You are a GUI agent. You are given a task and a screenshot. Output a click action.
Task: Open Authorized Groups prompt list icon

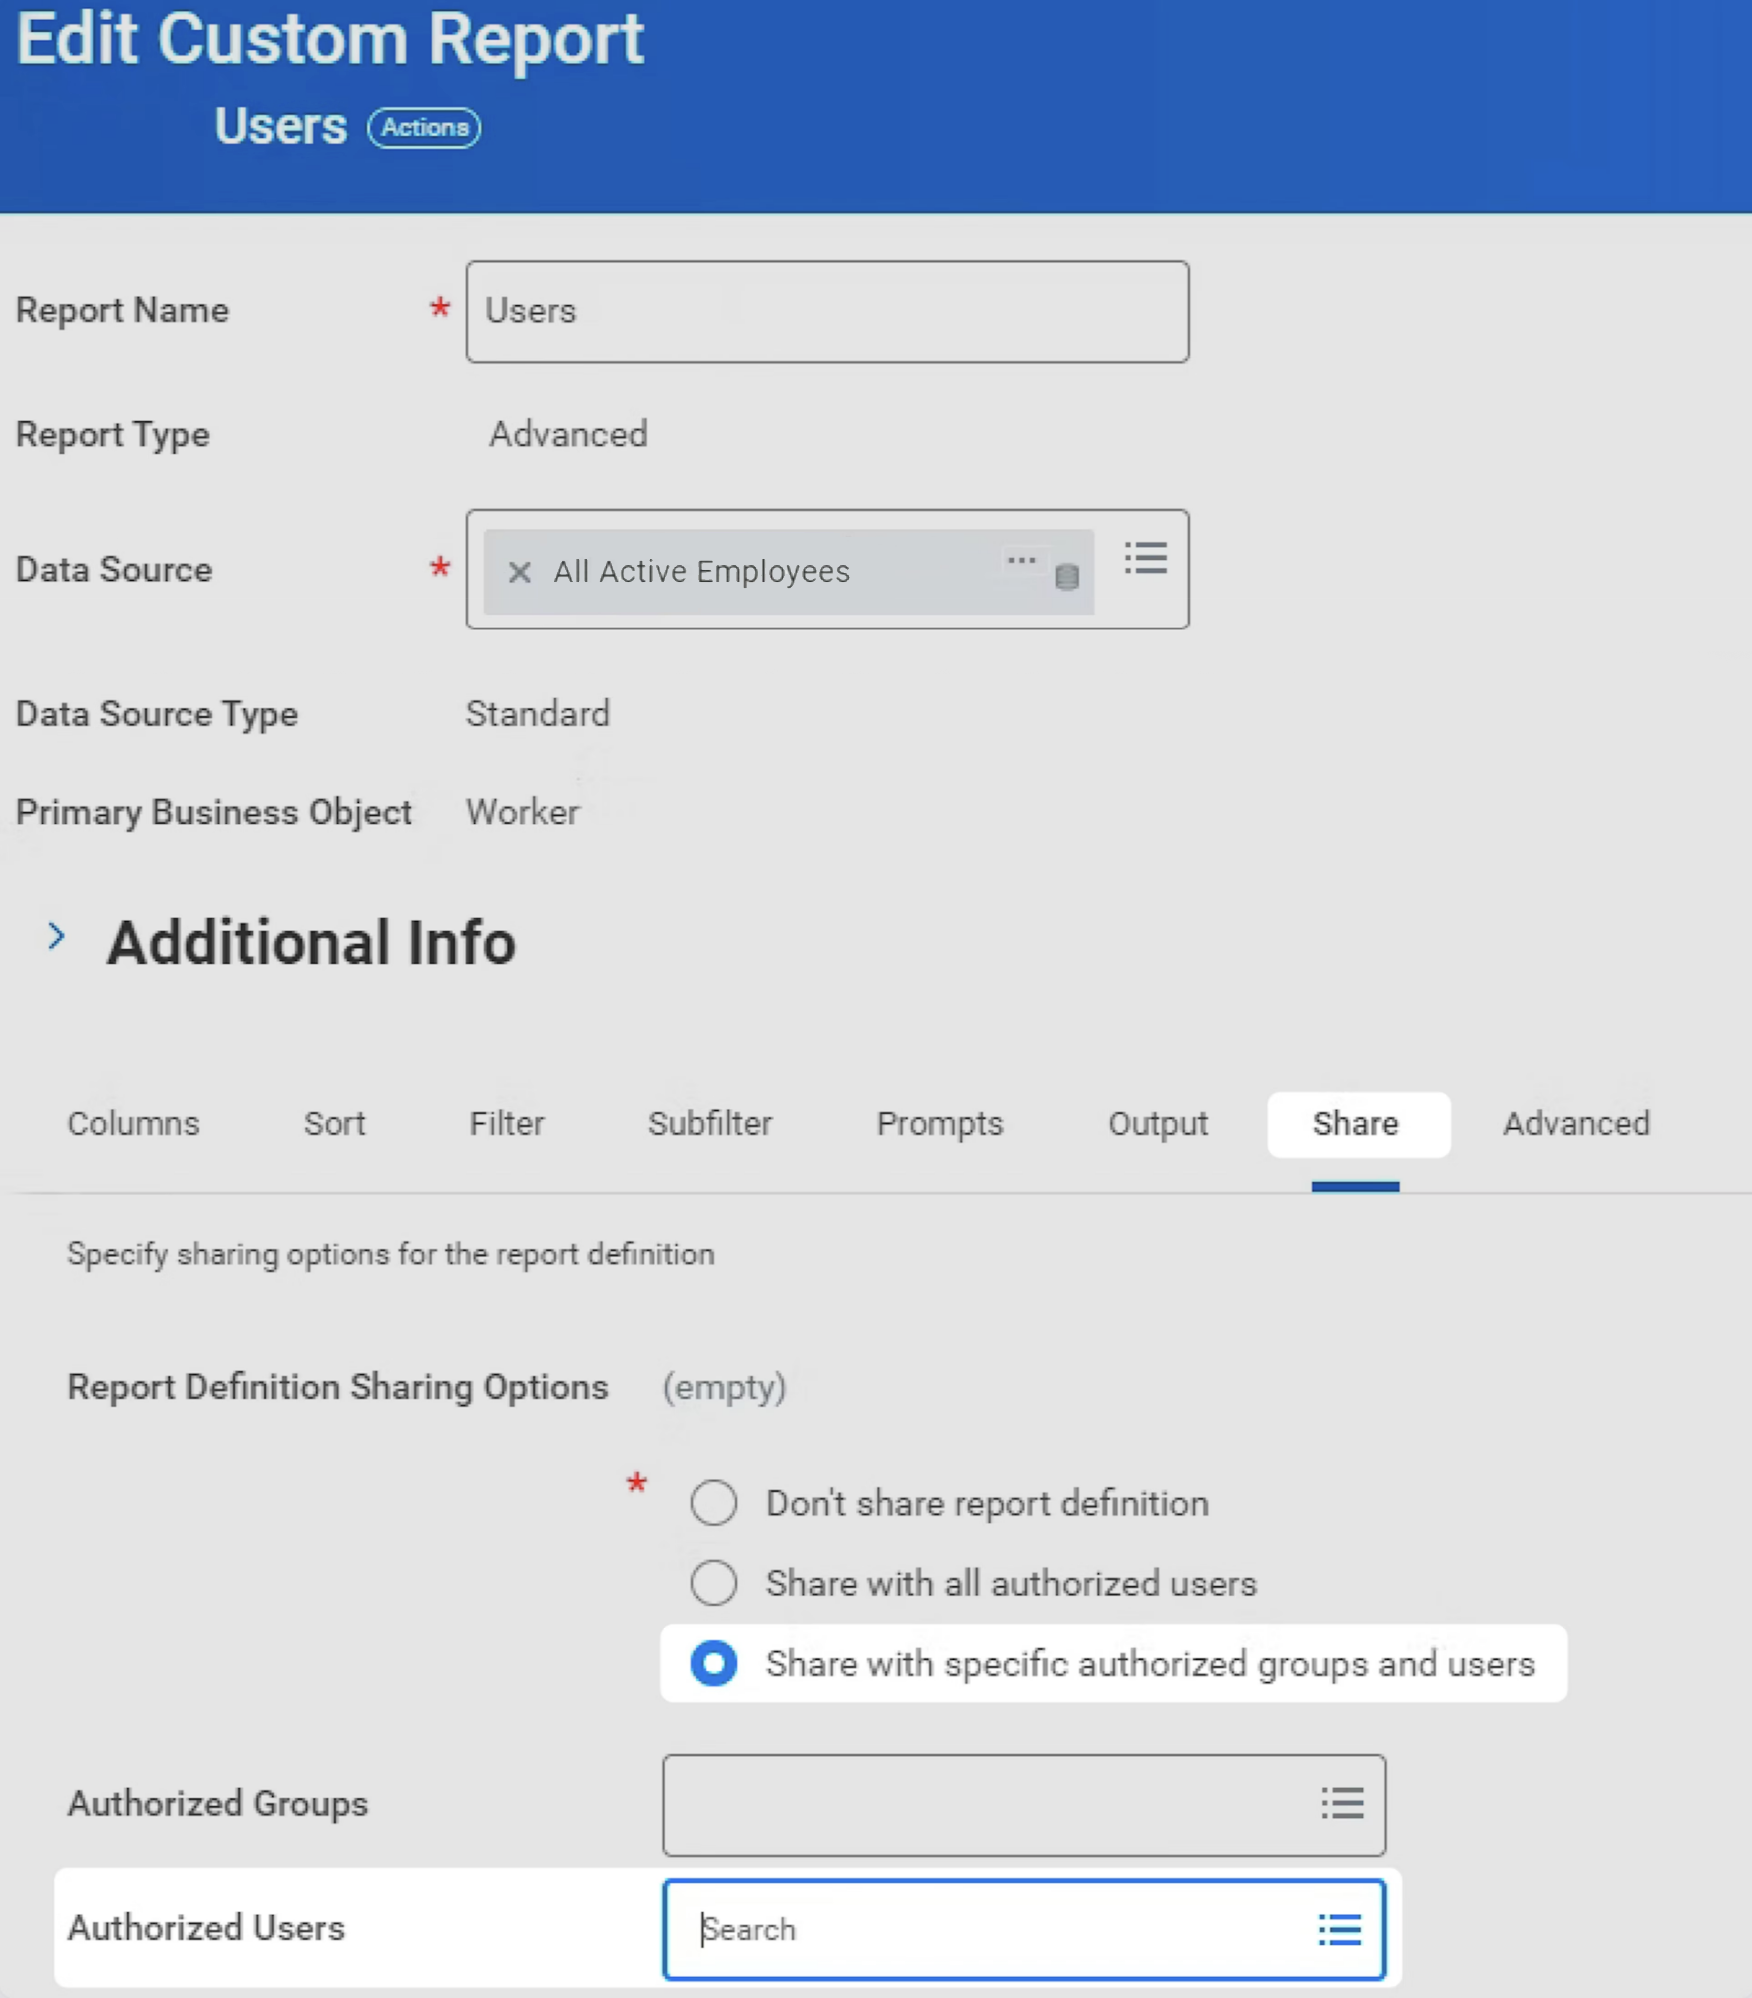(x=1341, y=1803)
